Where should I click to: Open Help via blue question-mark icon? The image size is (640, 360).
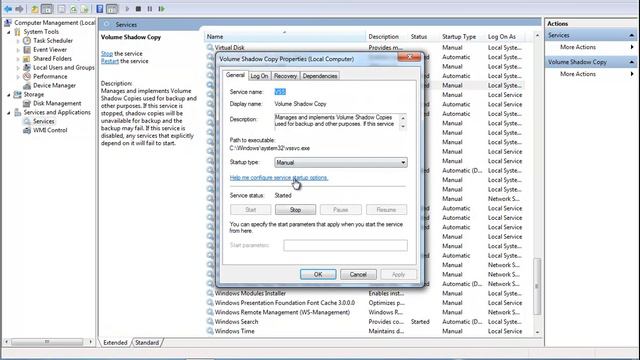[x=100, y=9]
